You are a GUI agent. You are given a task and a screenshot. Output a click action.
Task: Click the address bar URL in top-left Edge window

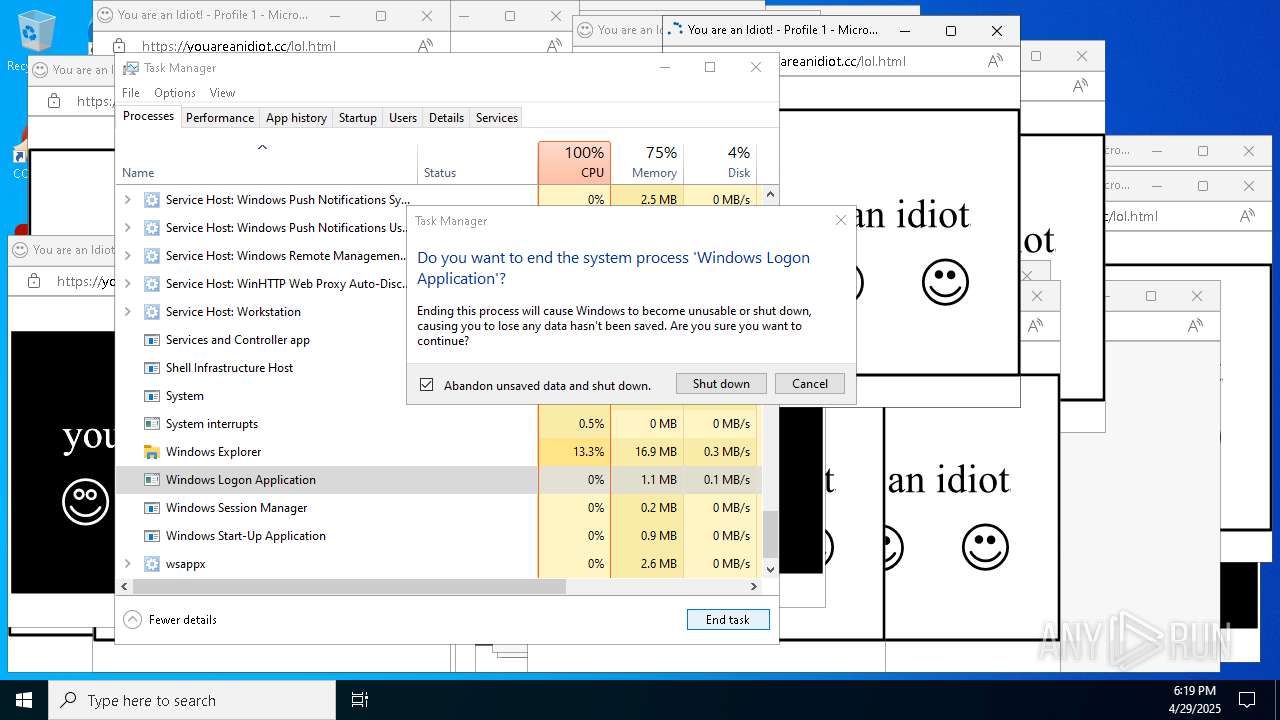click(x=238, y=46)
